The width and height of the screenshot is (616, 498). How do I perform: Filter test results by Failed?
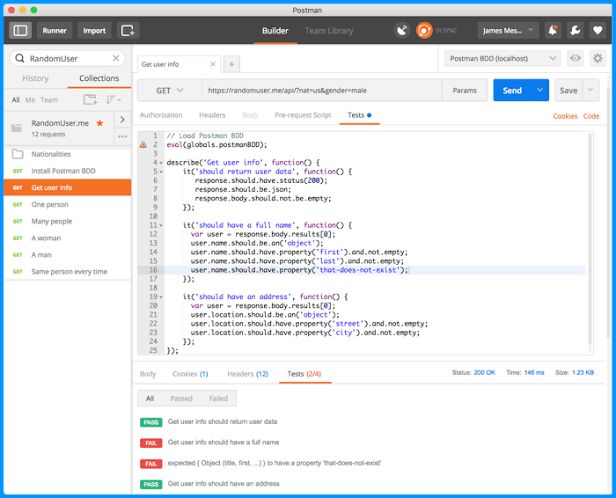point(218,398)
